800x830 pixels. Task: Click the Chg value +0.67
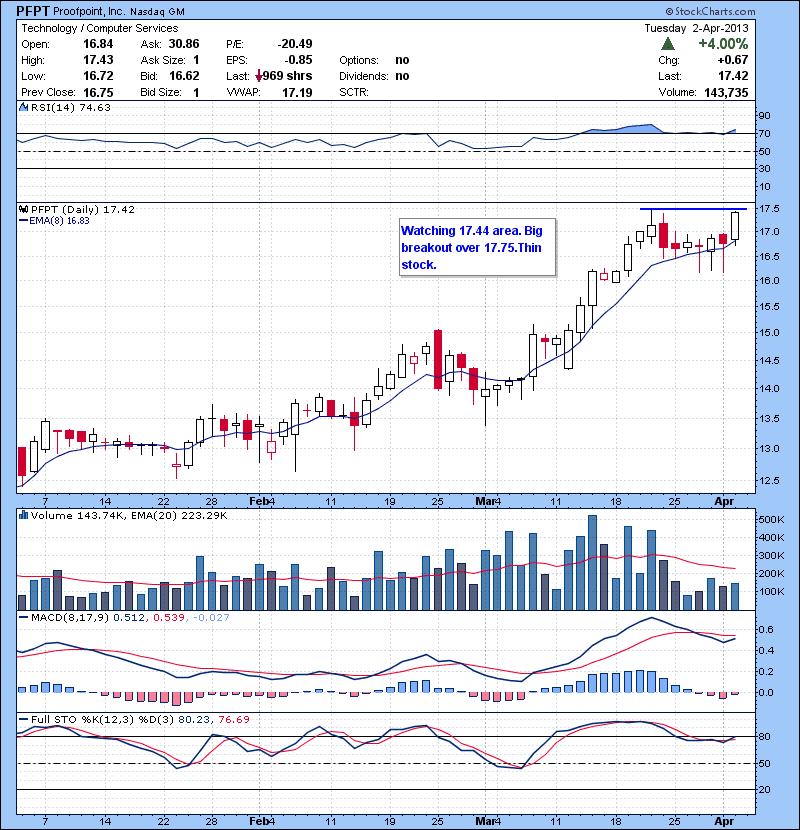(x=733, y=60)
